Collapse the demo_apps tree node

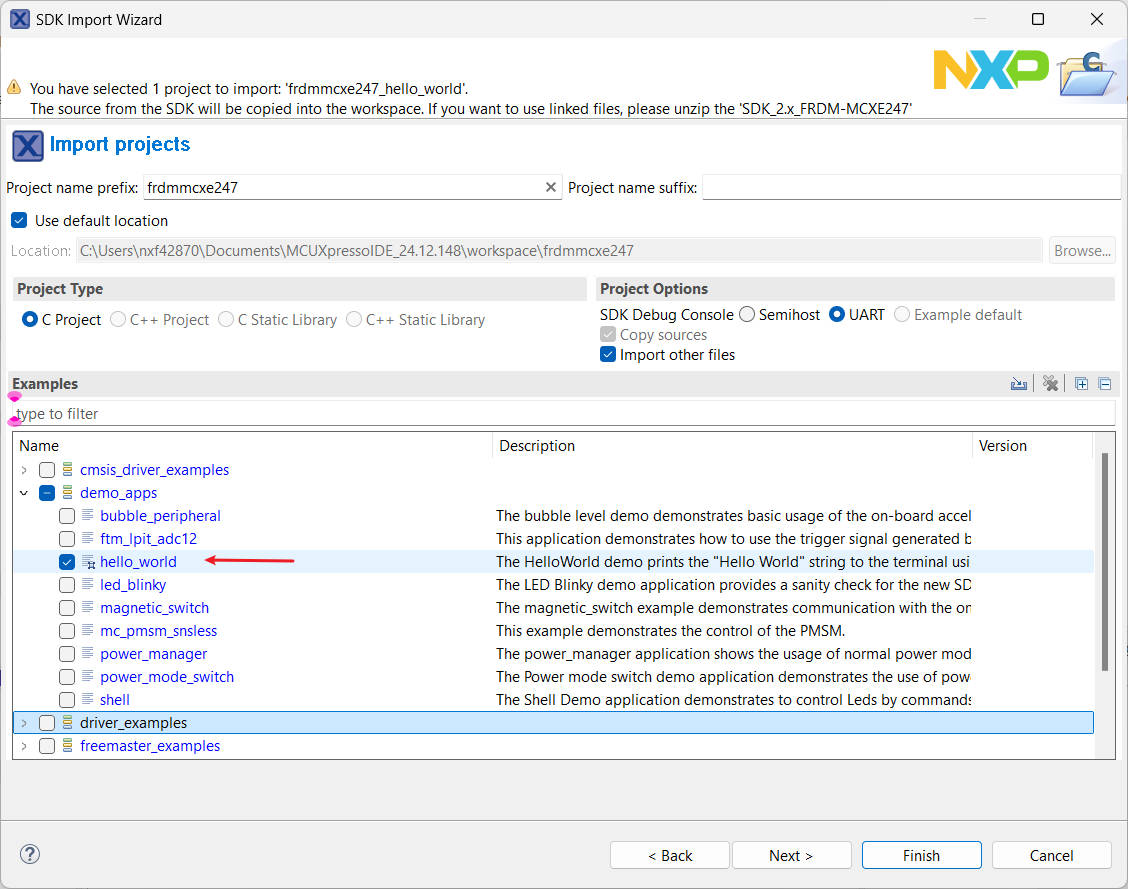pyautogui.click(x=24, y=493)
